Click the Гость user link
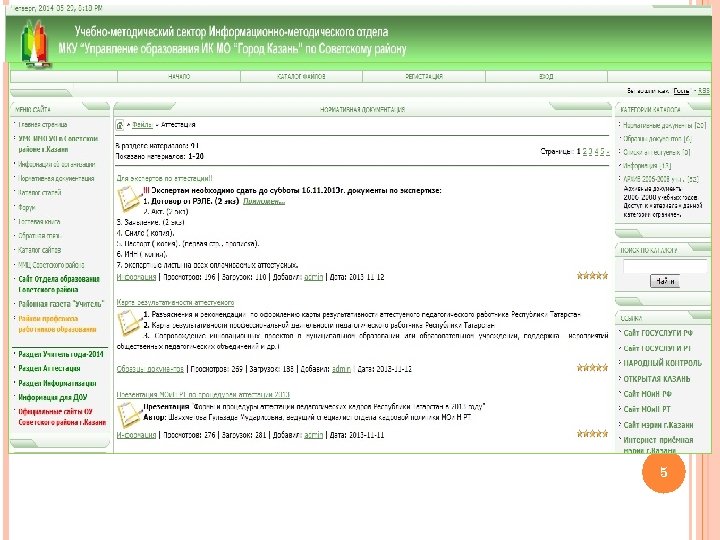Viewport: 720px width, 540px height. pos(681,91)
